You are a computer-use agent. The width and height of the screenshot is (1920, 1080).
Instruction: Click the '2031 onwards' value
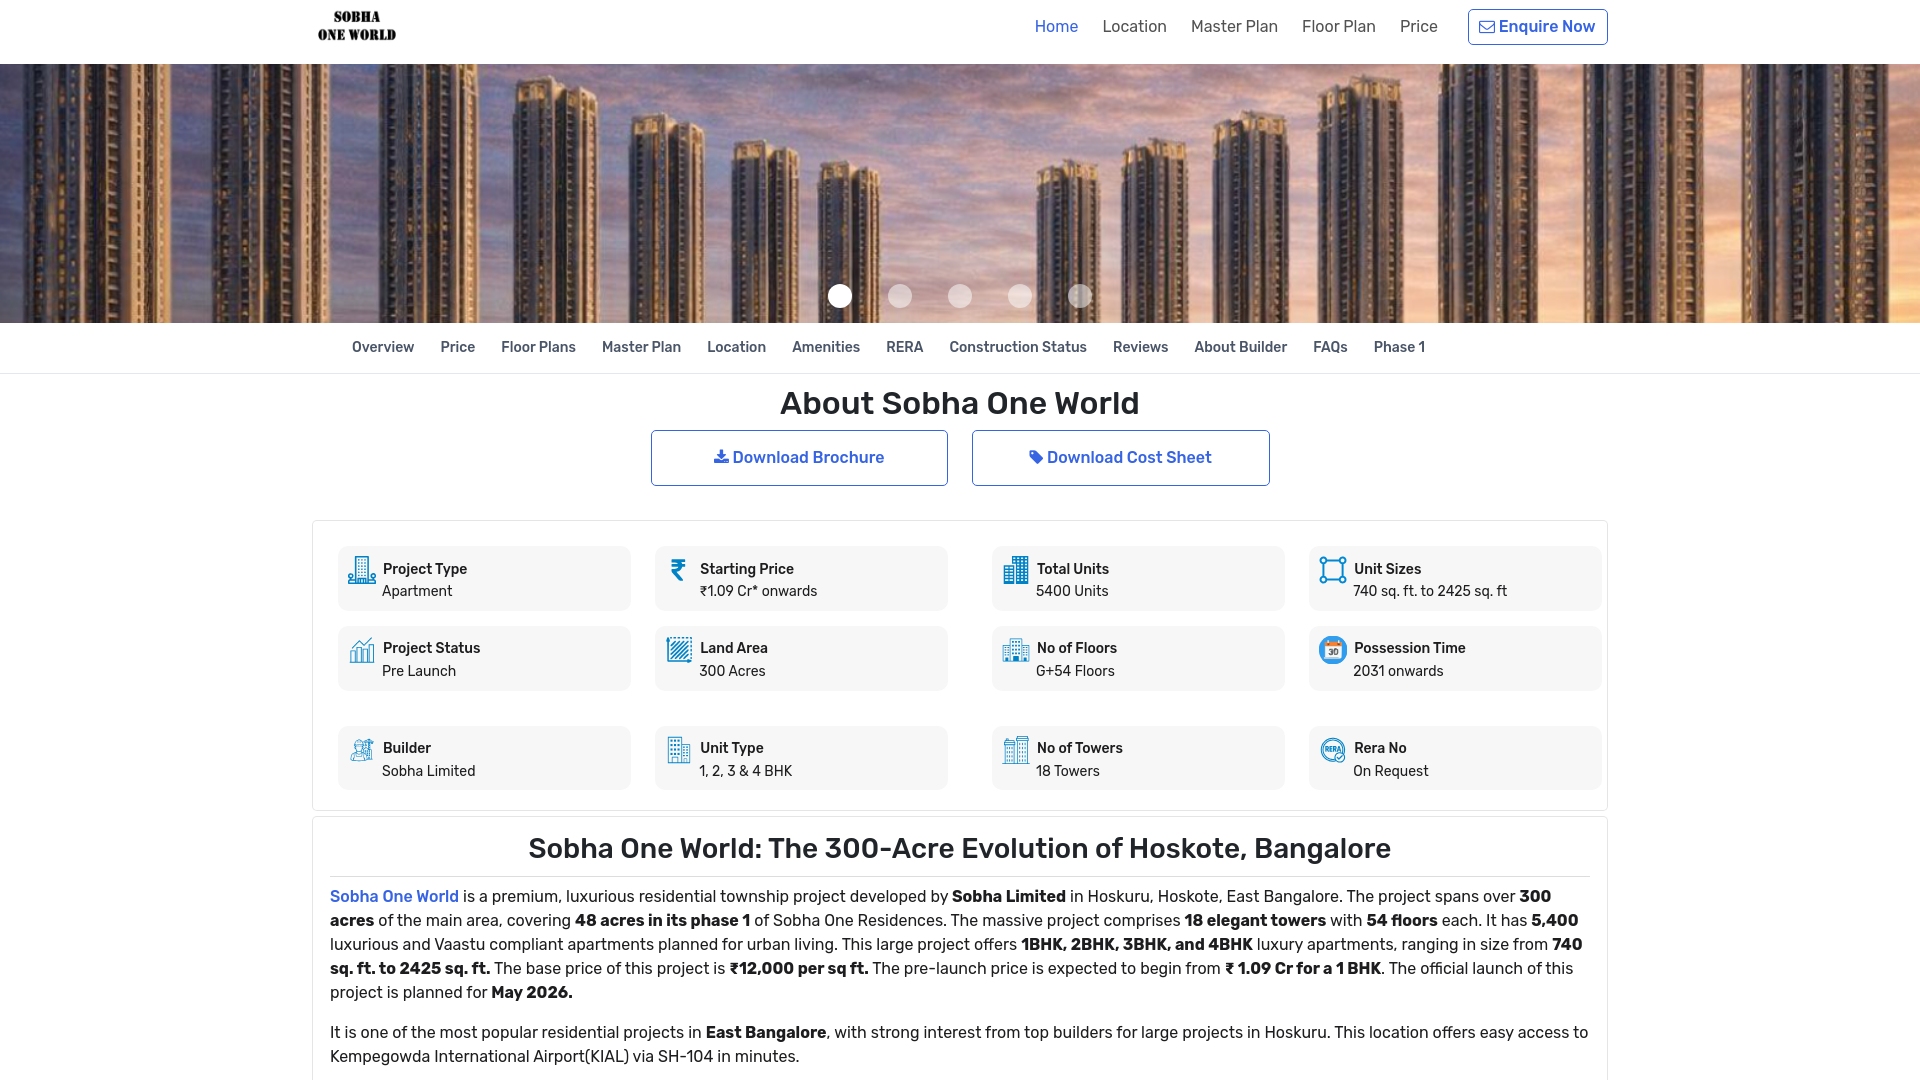coord(1398,671)
